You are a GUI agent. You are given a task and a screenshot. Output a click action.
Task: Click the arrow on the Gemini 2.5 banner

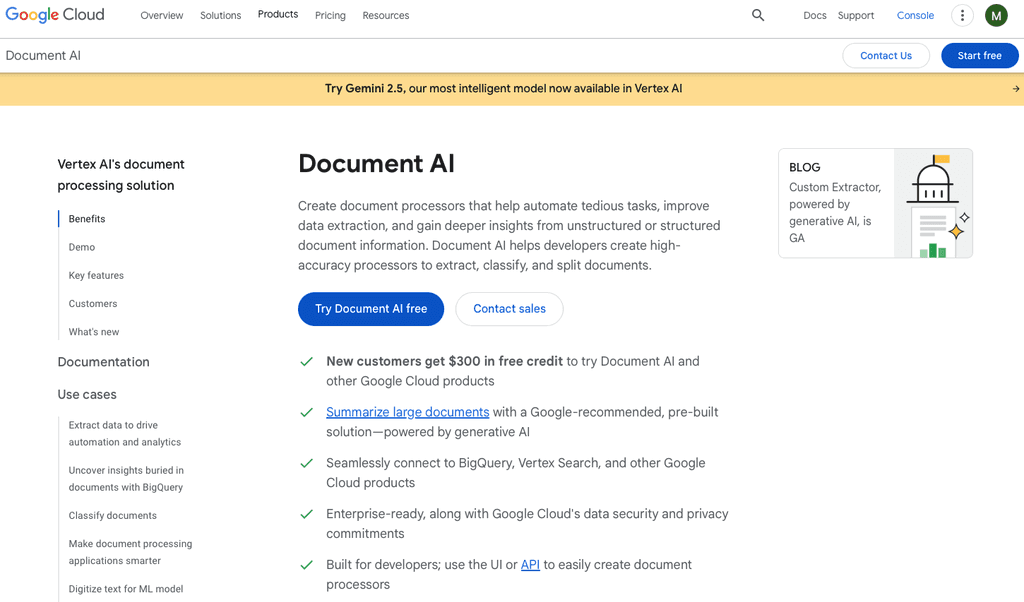click(1014, 88)
